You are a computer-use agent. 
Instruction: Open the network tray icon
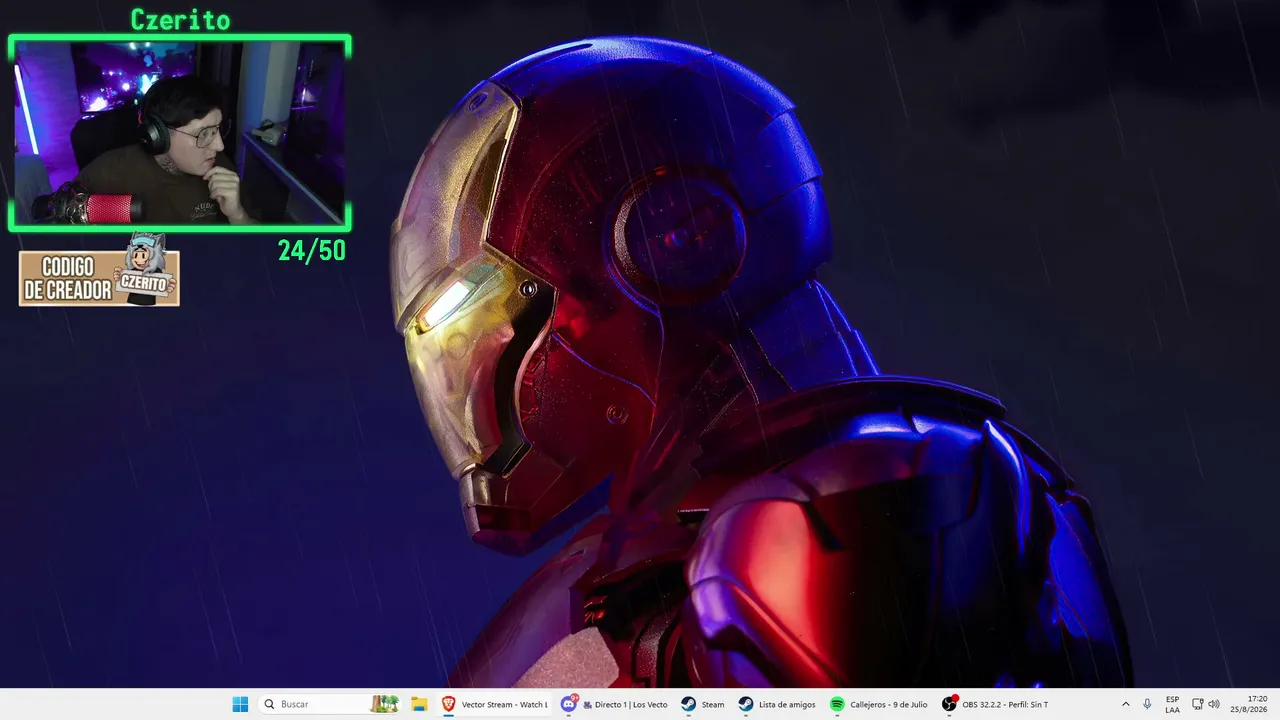(1197, 704)
